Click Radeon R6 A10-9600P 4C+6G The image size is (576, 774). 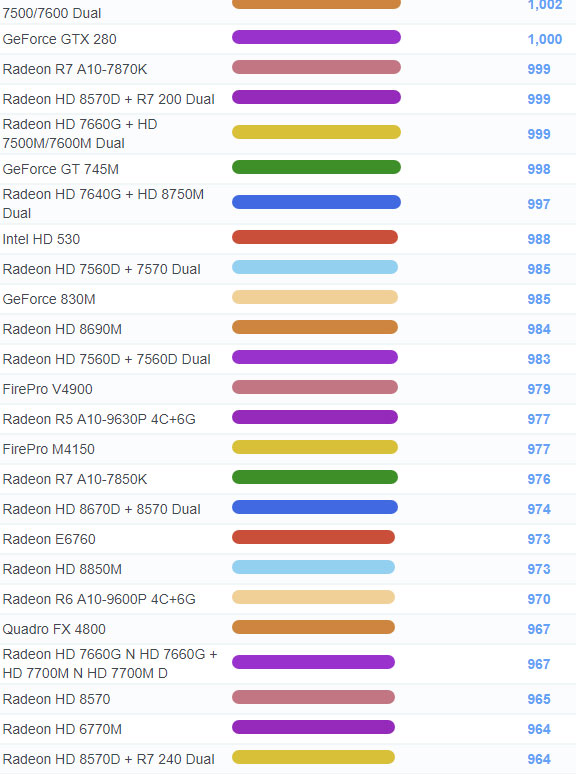[x=99, y=599]
